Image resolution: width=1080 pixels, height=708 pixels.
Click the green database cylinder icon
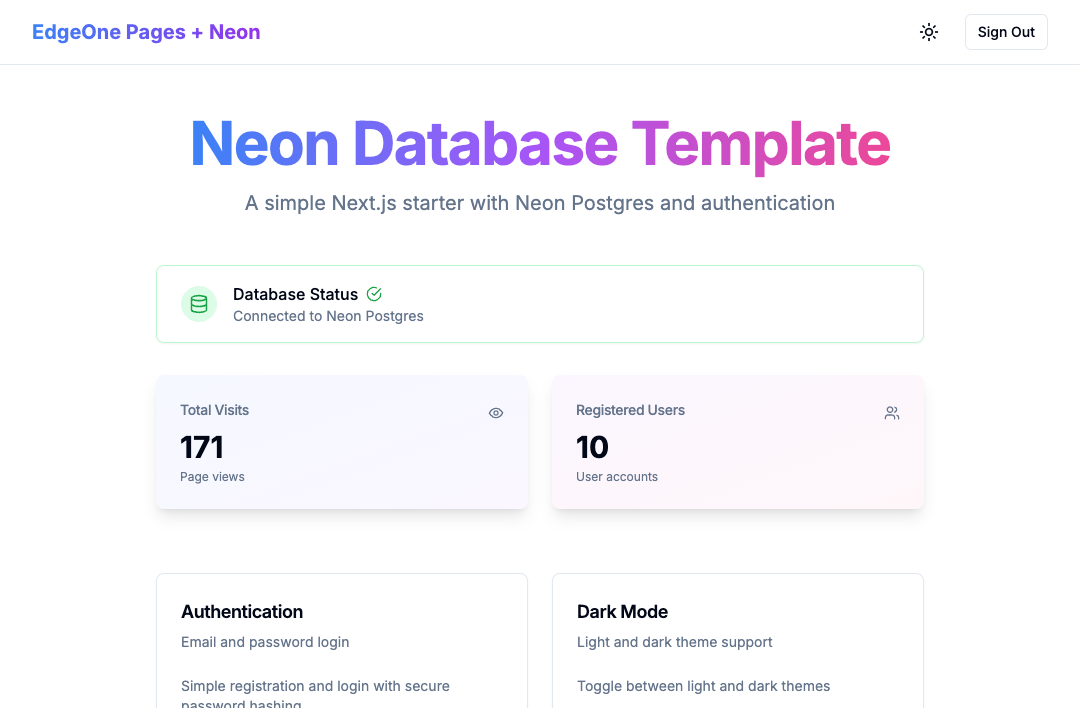coord(199,304)
